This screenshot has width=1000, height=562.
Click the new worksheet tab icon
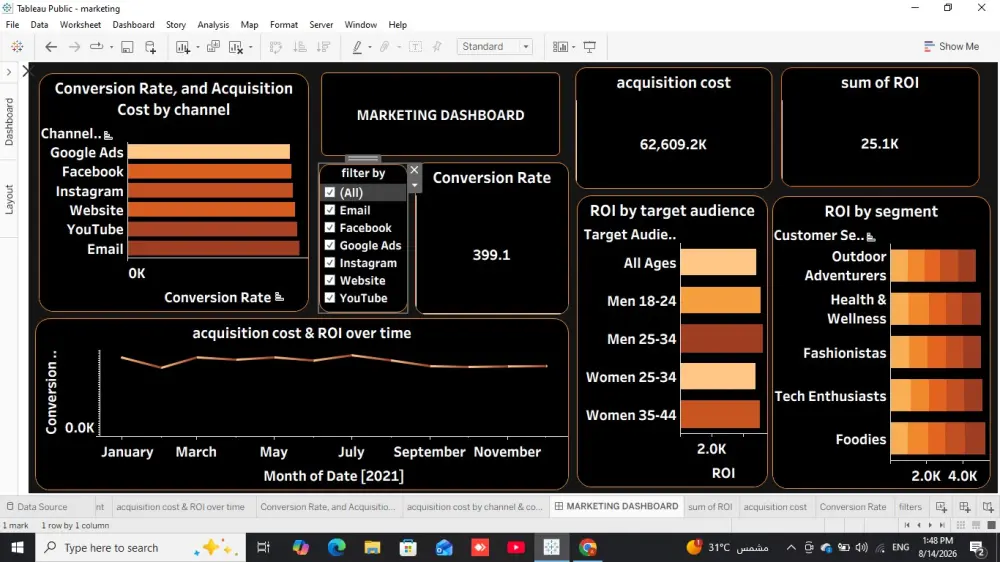point(941,507)
